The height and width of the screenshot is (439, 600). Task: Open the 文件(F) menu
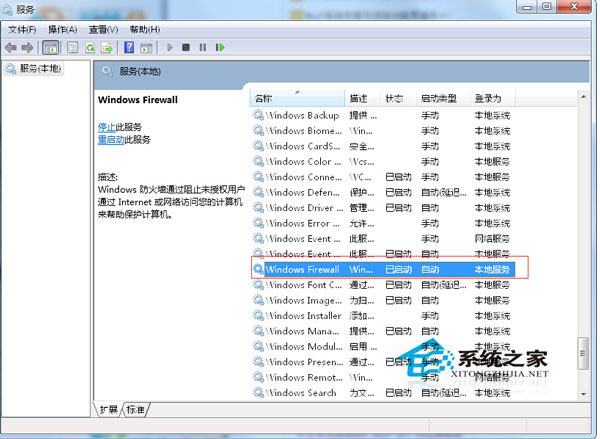tap(22, 29)
